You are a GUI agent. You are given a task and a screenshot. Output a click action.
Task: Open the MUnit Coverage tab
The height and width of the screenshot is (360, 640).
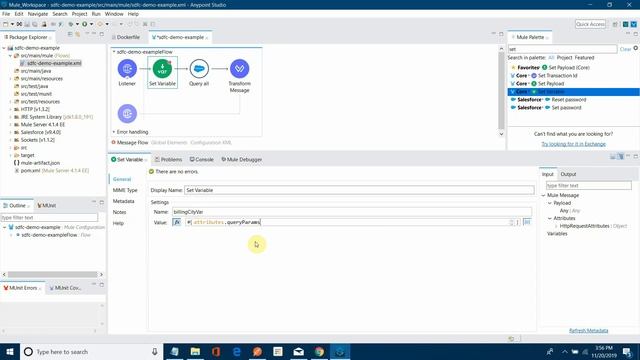[x=65, y=288]
